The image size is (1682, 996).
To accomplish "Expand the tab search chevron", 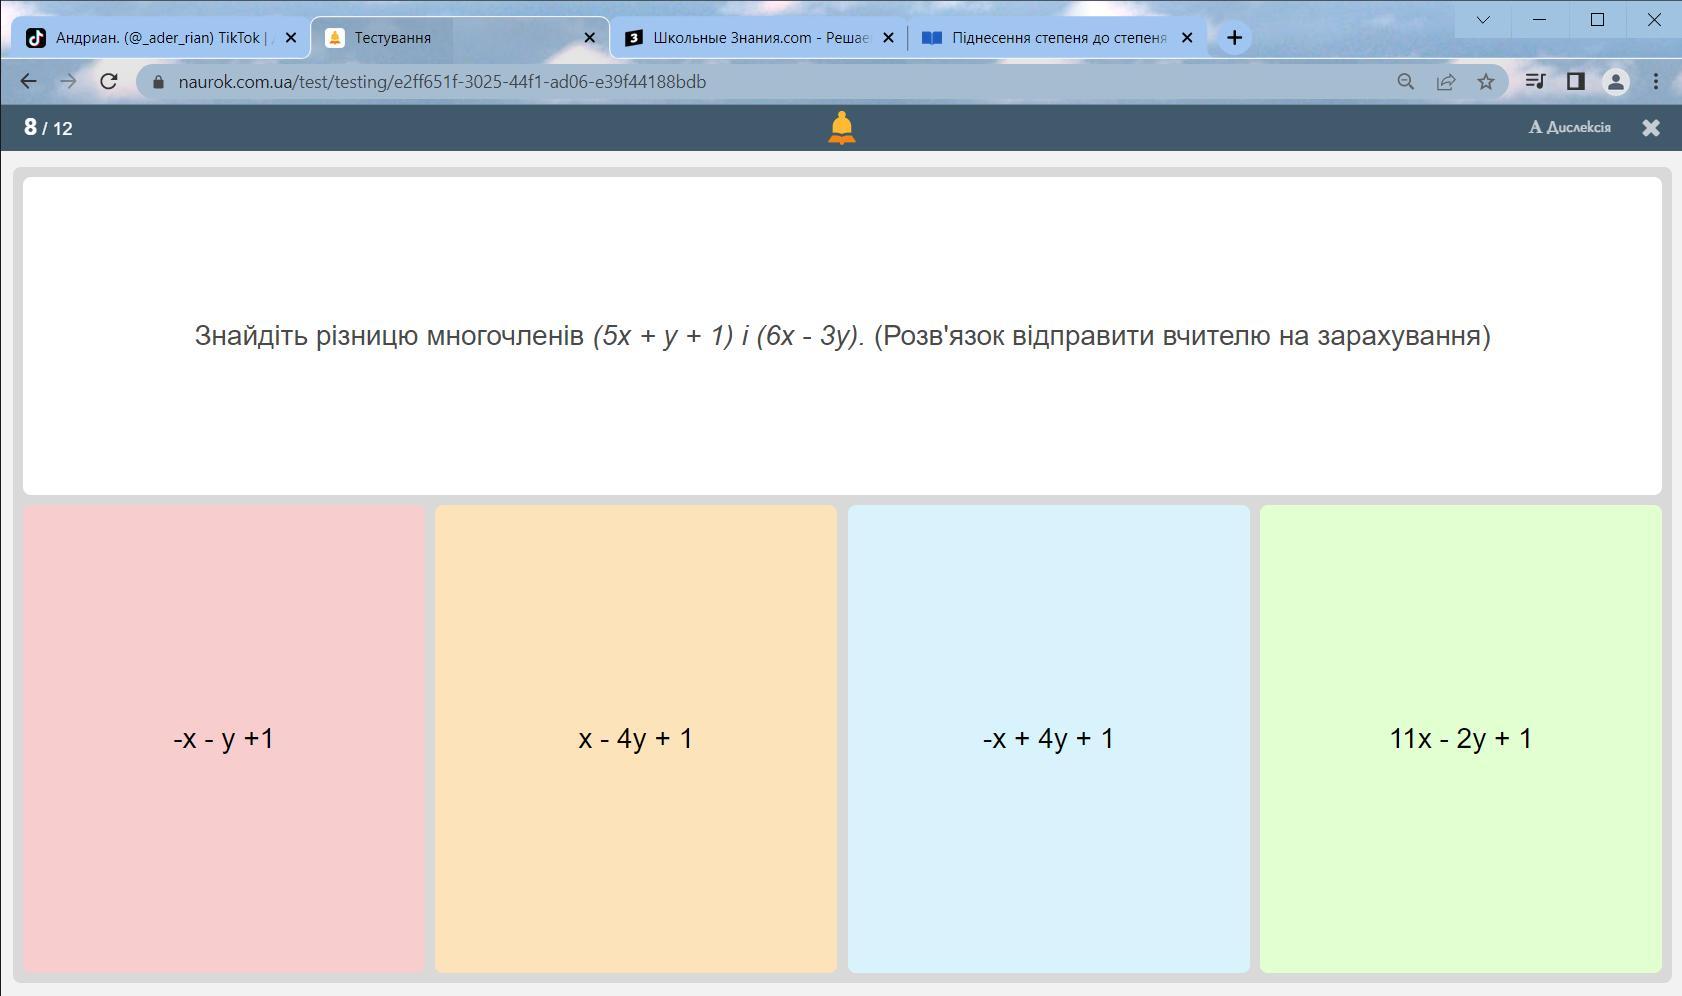I will pyautogui.click(x=1483, y=20).
